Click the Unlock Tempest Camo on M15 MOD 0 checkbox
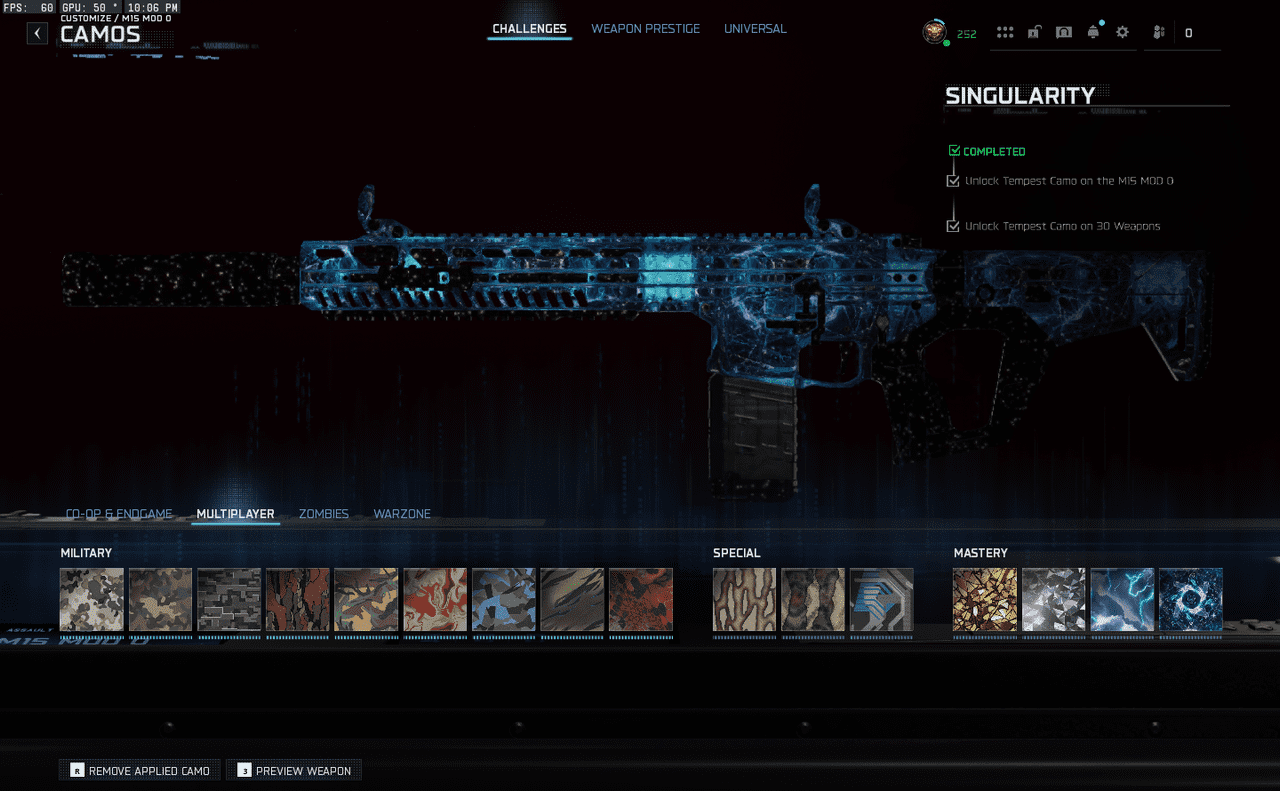This screenshot has height=791, width=1280. click(953, 181)
